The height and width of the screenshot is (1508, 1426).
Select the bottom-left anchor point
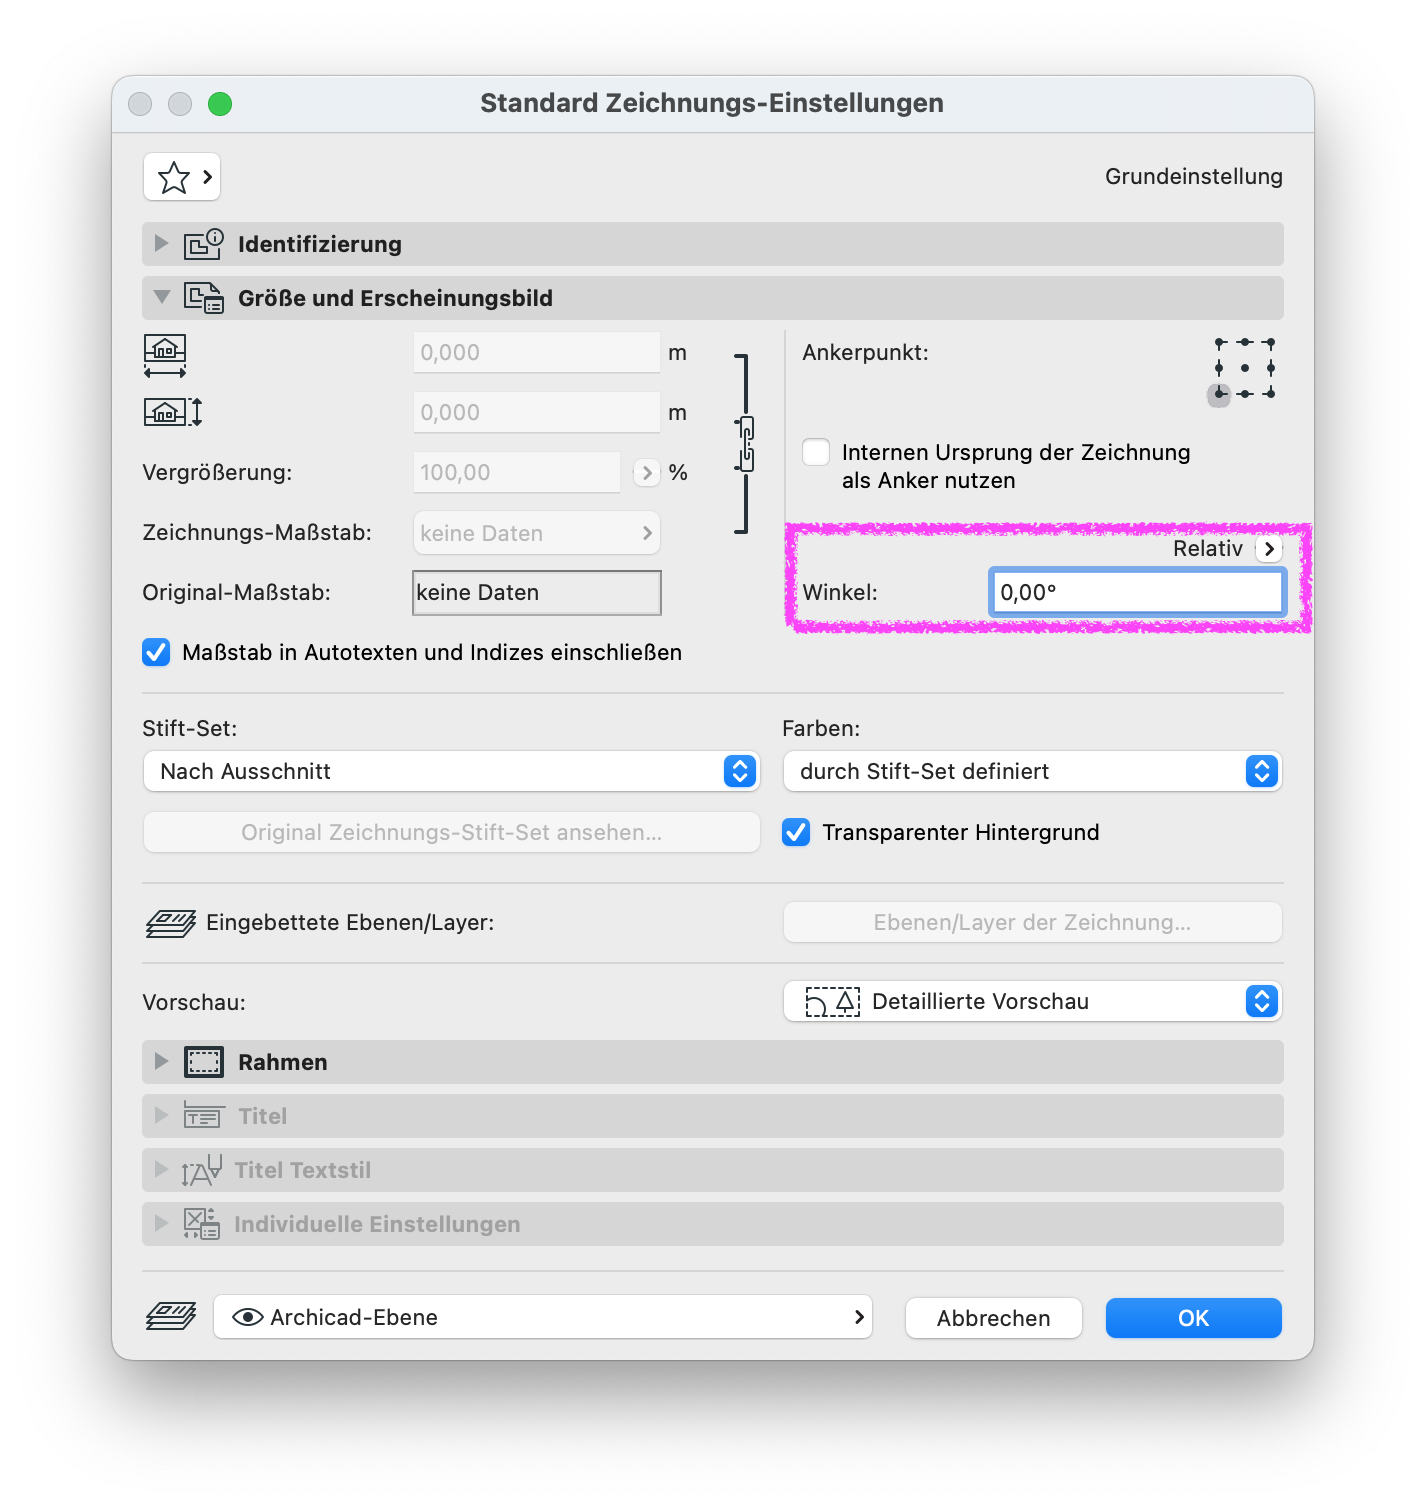click(1219, 394)
